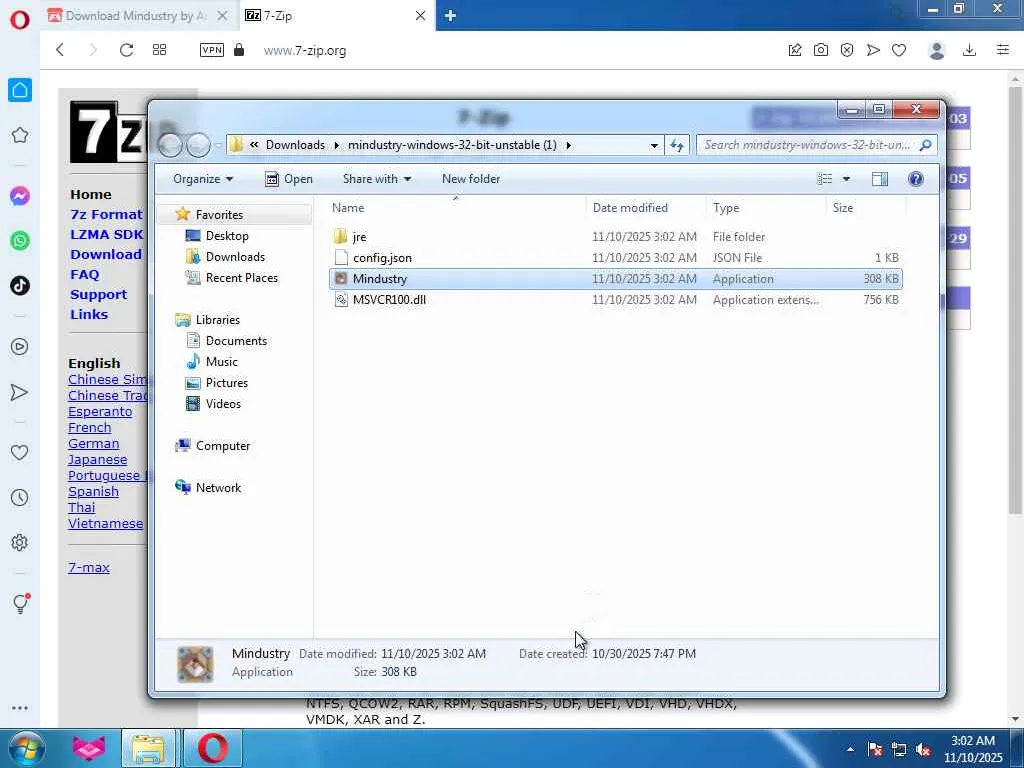The image size is (1024, 768).
Task: Sort files by Size column
Action: point(867,208)
